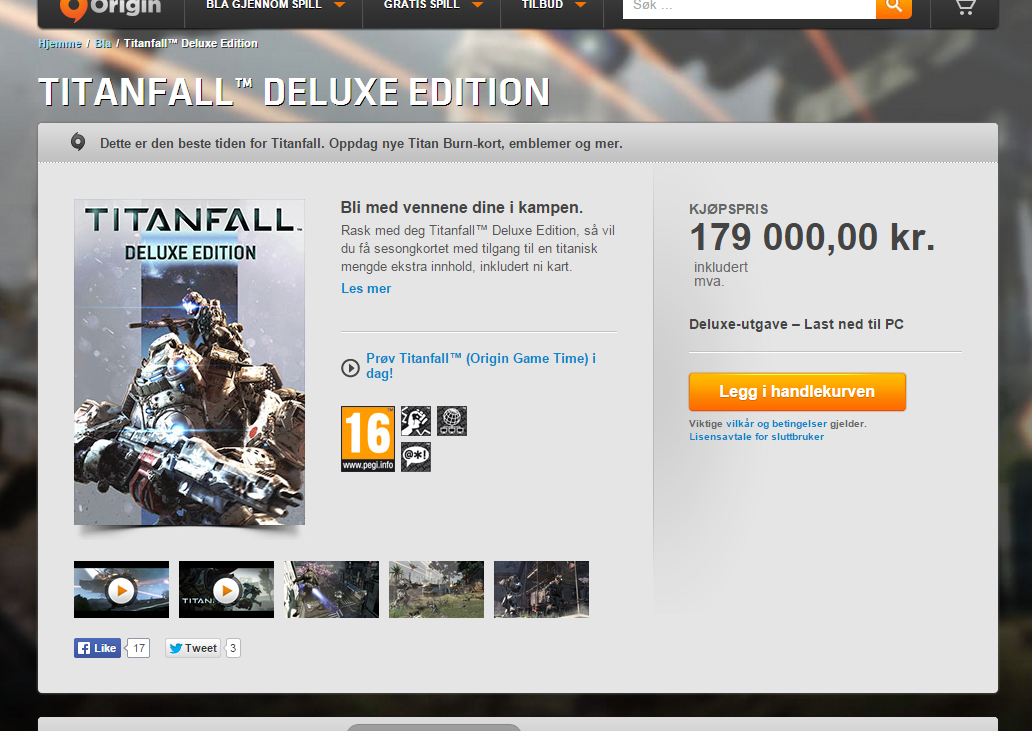Viewport: 1032px width, 731px height.
Task: Click the Origin logo in header
Action: [110, 9]
